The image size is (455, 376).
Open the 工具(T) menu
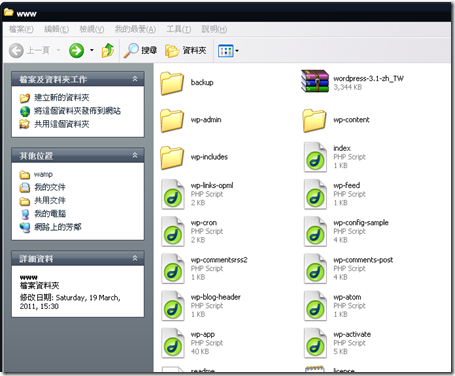pyautogui.click(x=179, y=29)
